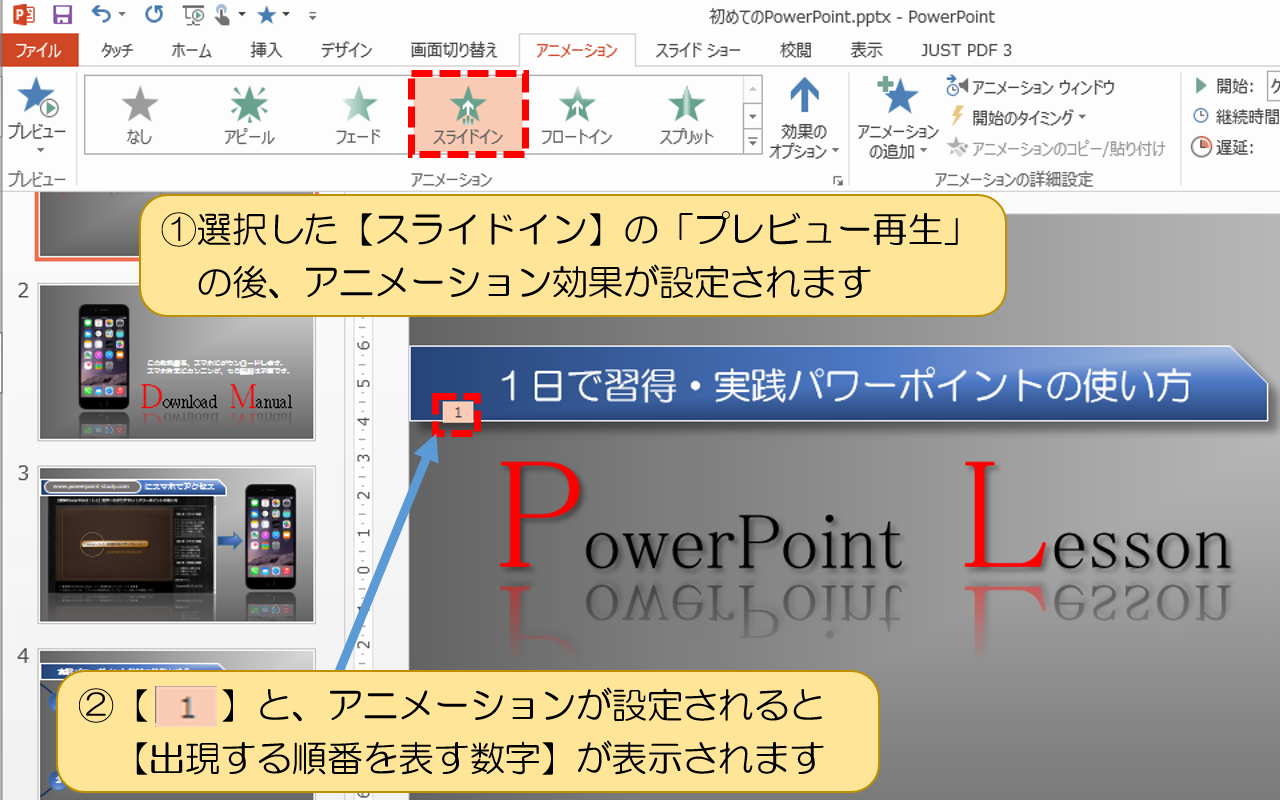Select the アニメーション tab

(x=577, y=50)
